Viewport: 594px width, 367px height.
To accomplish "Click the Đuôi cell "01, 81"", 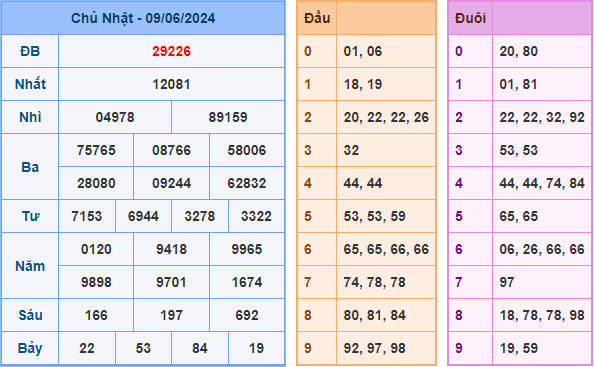I will point(542,84).
